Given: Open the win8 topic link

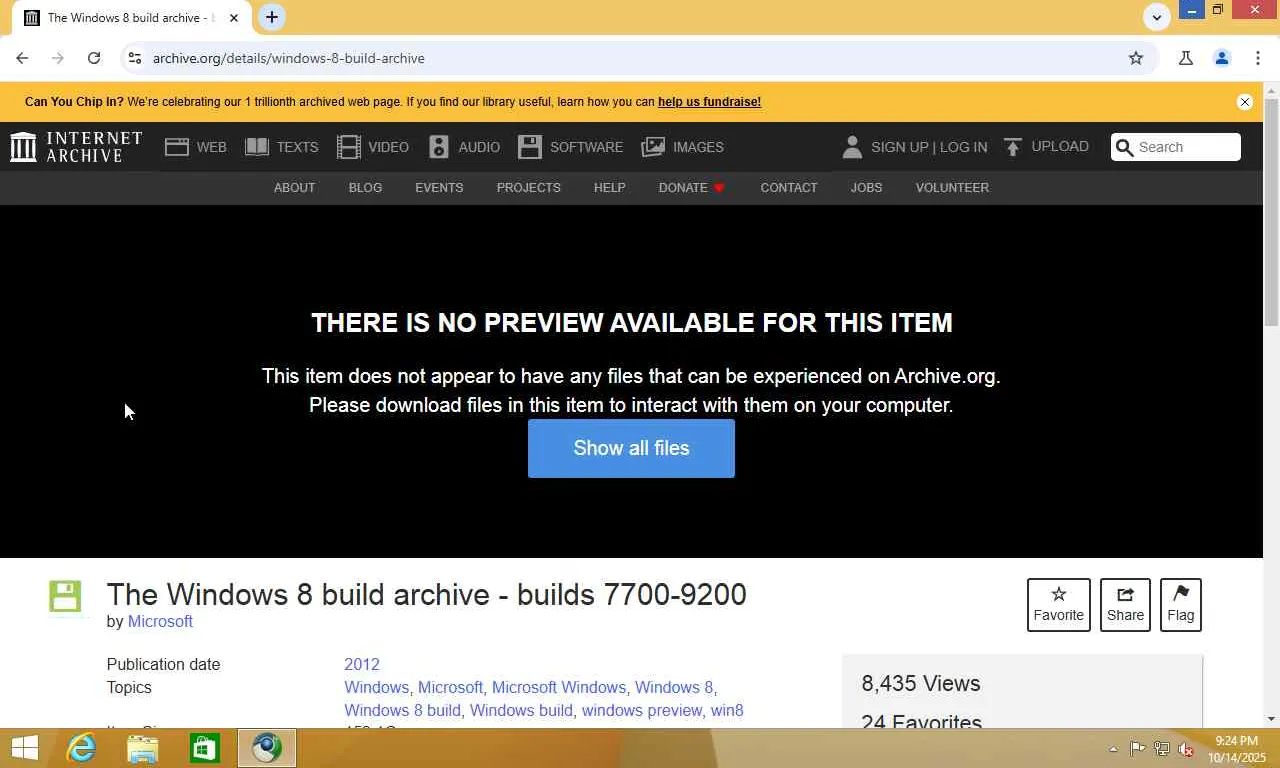Looking at the screenshot, I should (727, 711).
